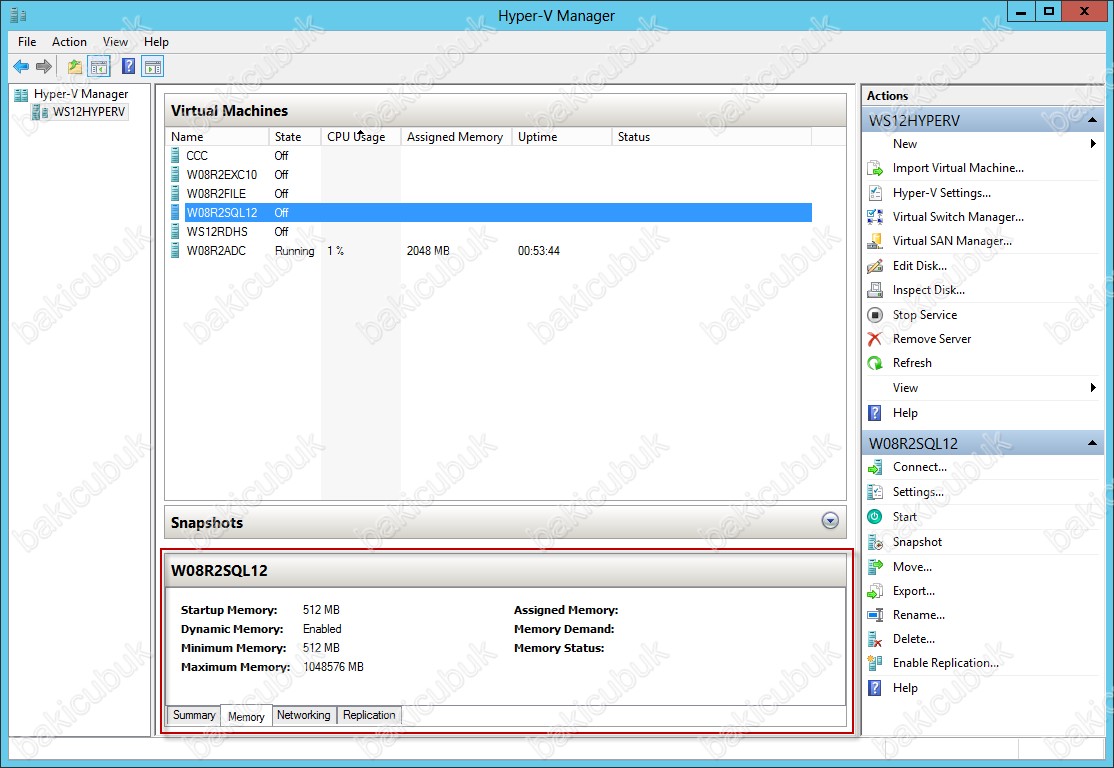Click the Snapshot camera icon
This screenshot has height=768, width=1114.
(875, 542)
